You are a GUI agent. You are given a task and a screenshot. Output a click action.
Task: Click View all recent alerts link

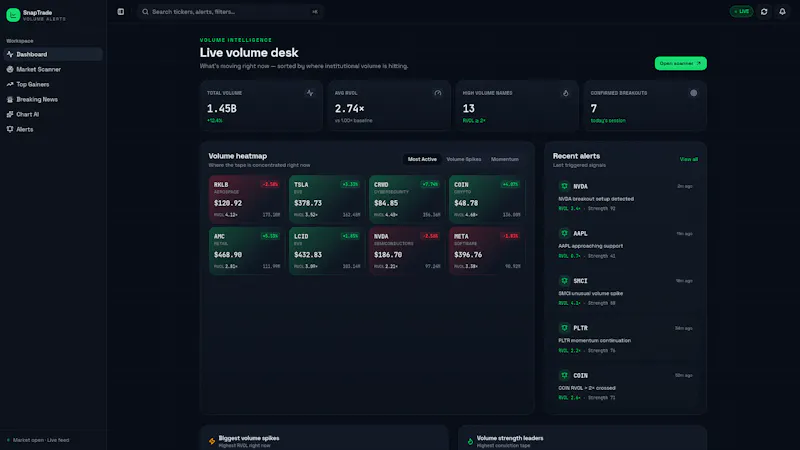688,159
